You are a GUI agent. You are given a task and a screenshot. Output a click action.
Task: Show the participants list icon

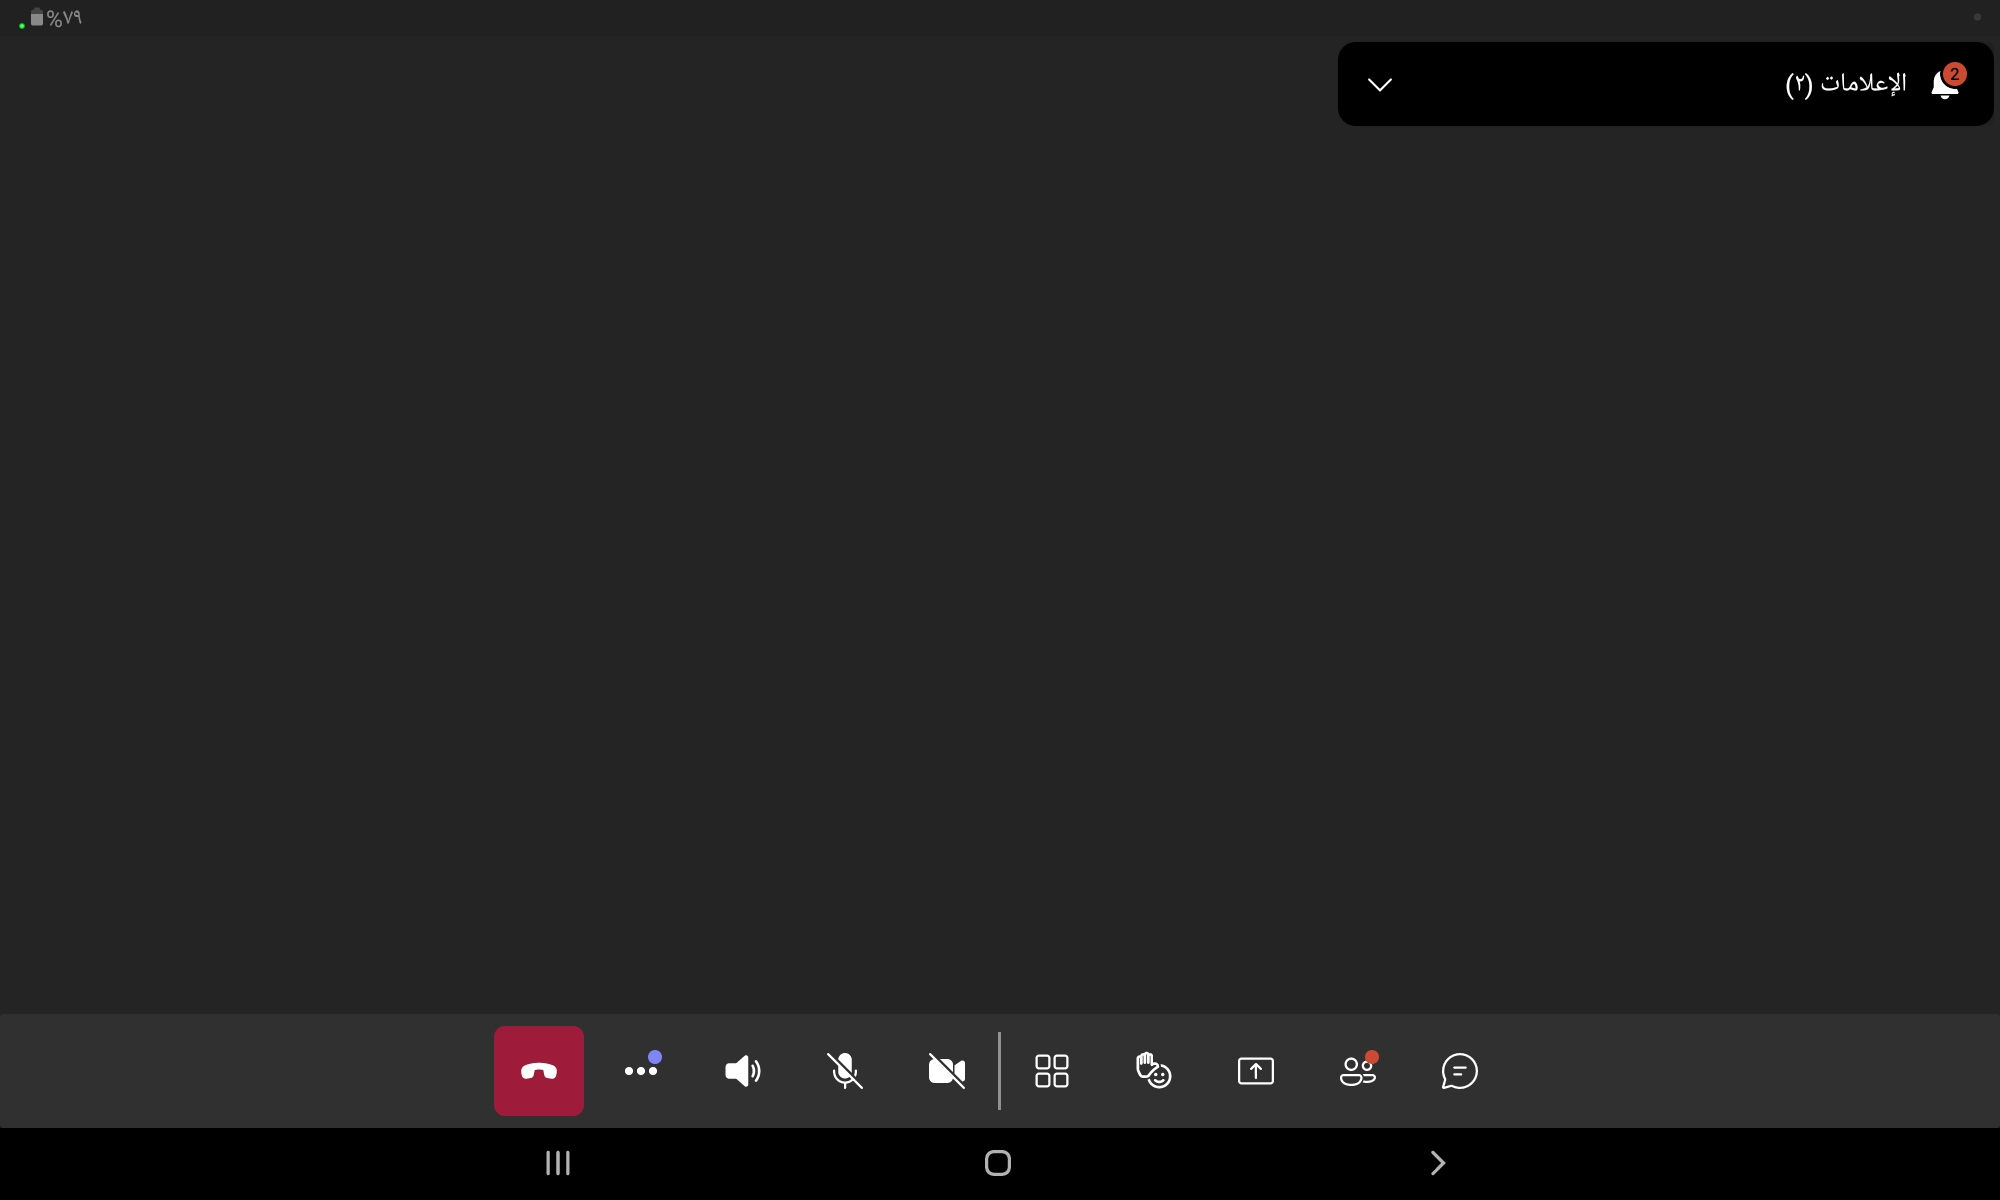(1358, 1071)
